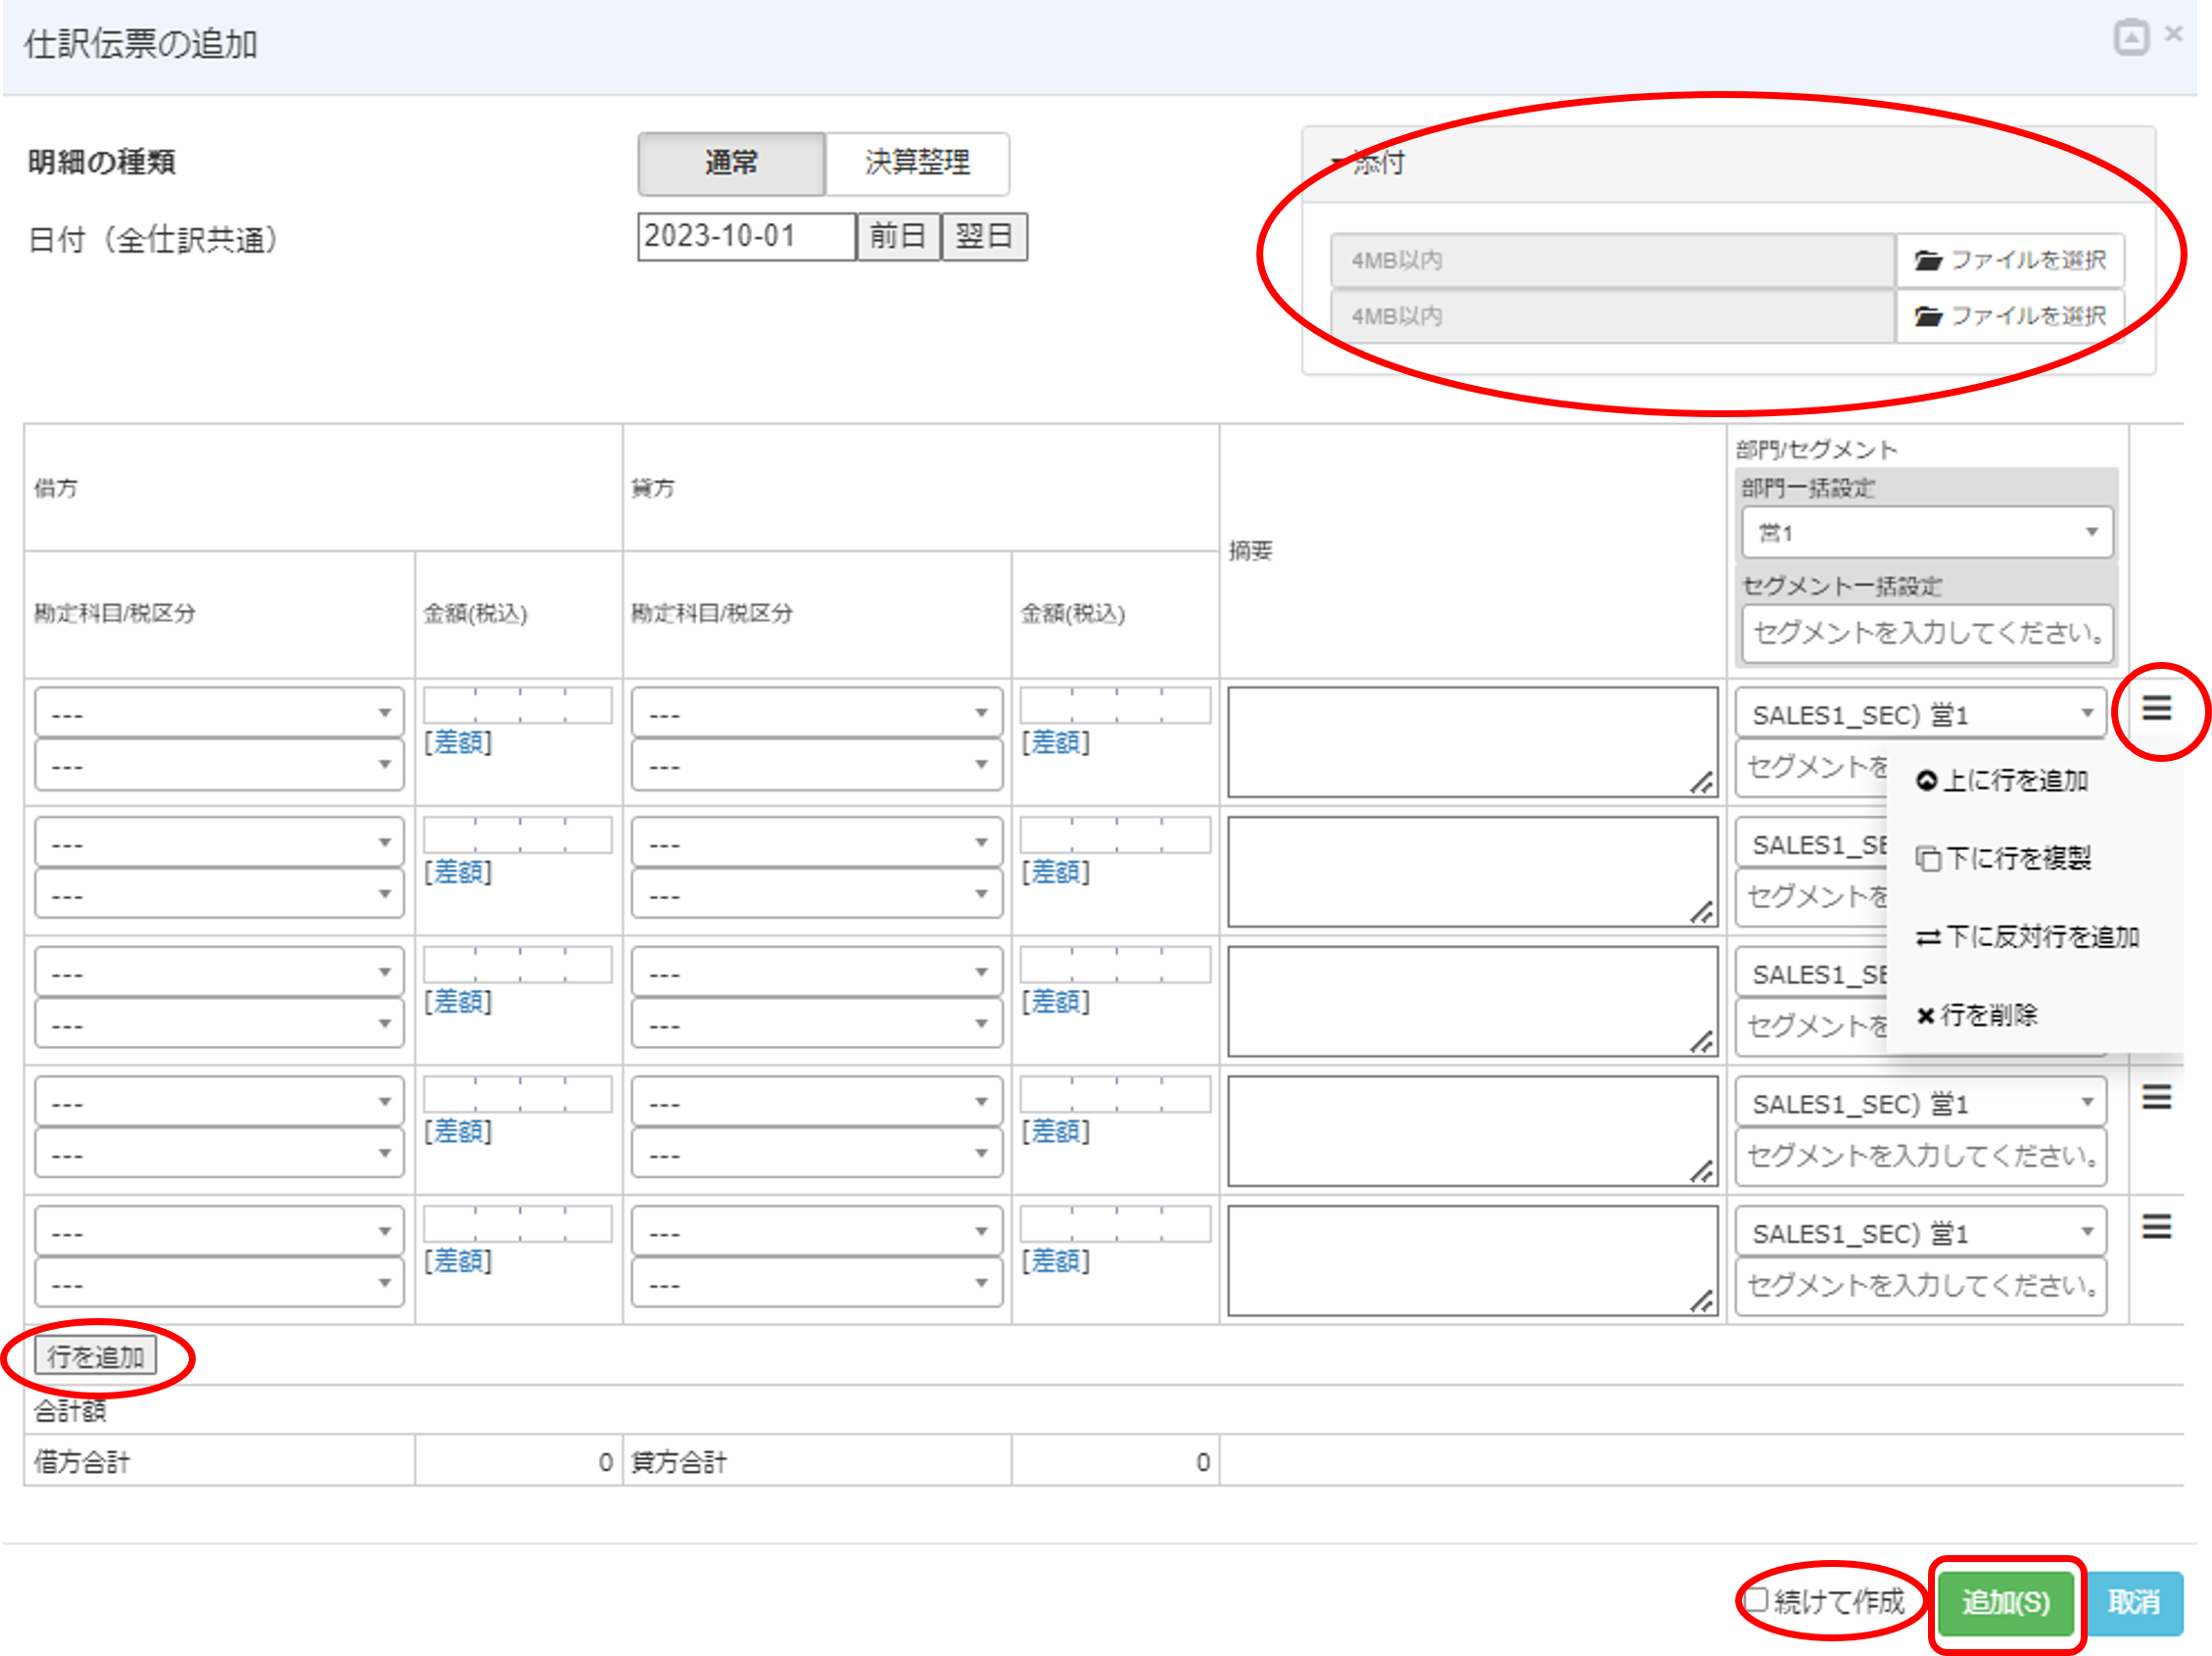Viewport: 2212px width, 1656px height.
Task: Open the fourth row's hamburger menu icon
Action: (2156, 1098)
